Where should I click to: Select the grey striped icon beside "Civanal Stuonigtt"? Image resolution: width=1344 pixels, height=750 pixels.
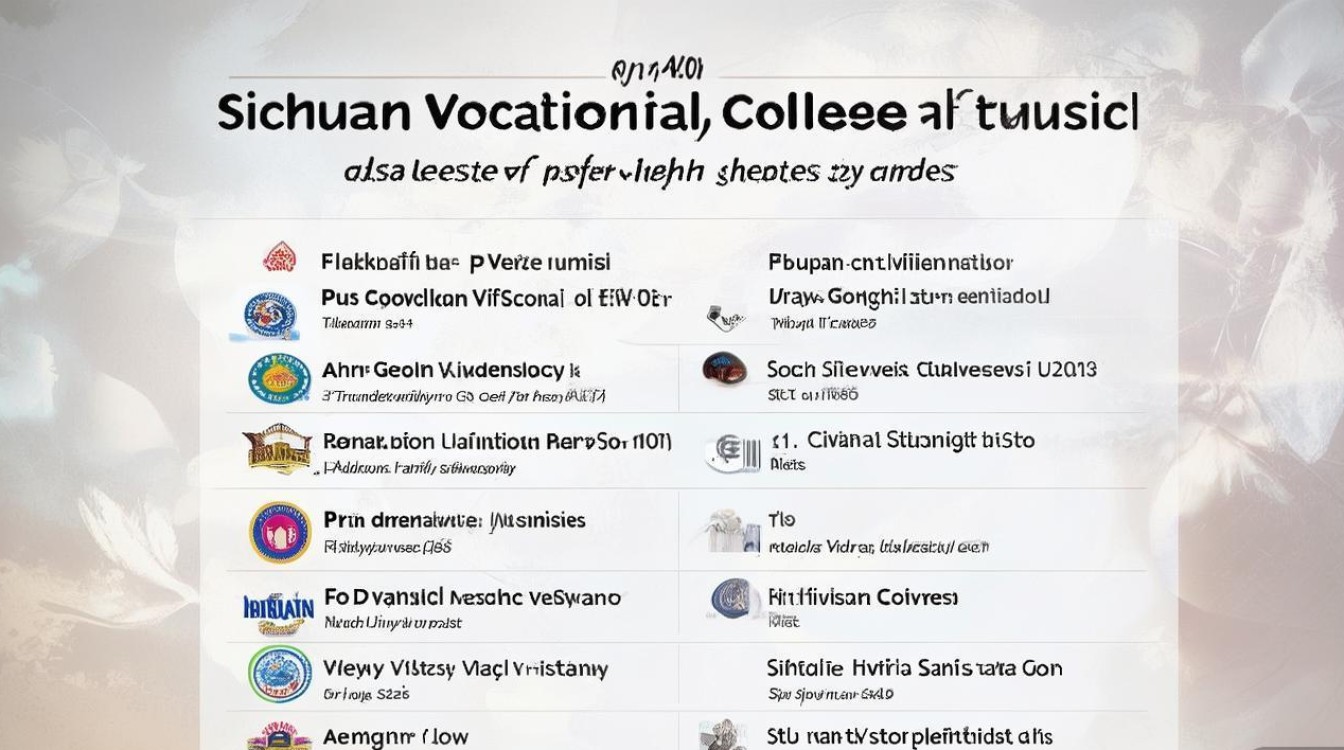727,452
